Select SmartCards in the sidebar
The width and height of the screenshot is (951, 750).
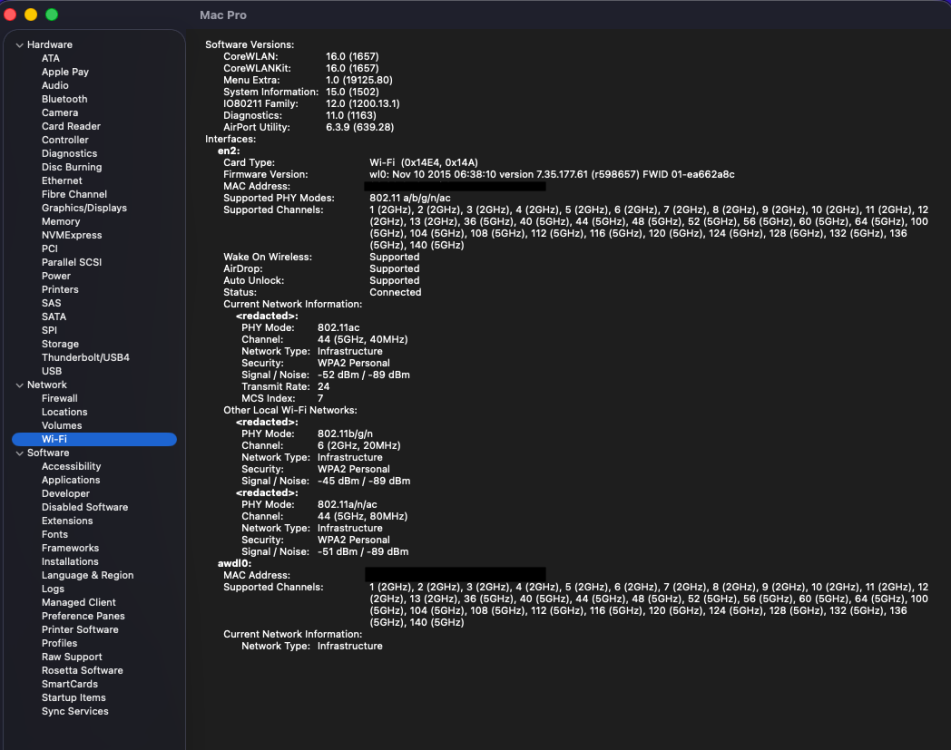click(x=69, y=684)
